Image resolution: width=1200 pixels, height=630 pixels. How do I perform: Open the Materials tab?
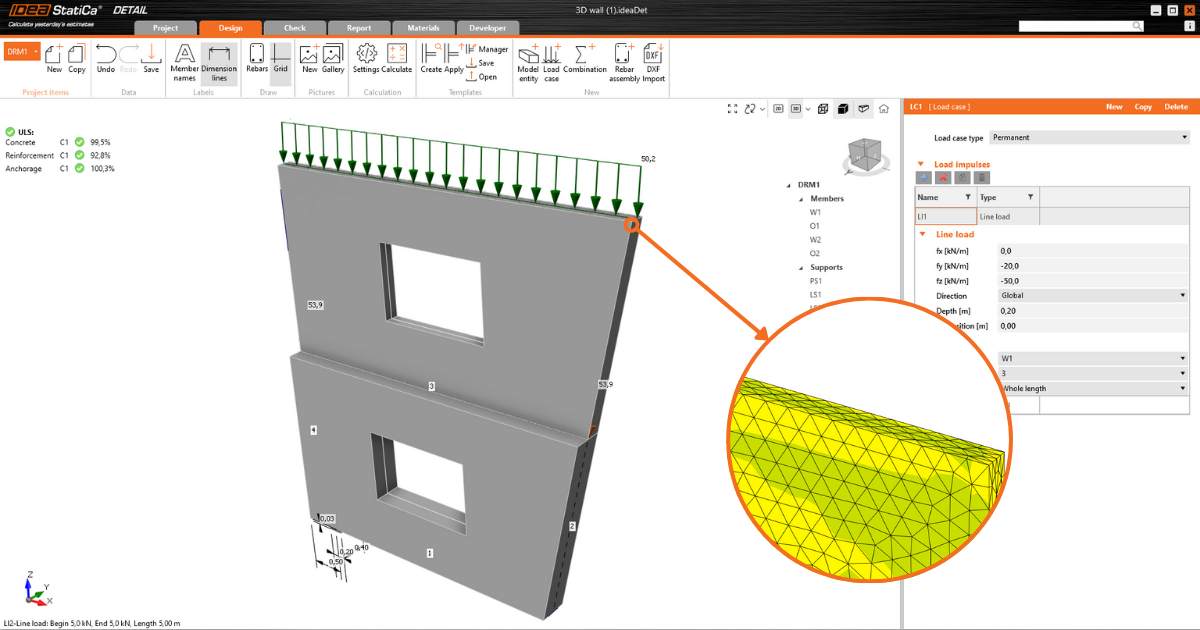(x=423, y=28)
